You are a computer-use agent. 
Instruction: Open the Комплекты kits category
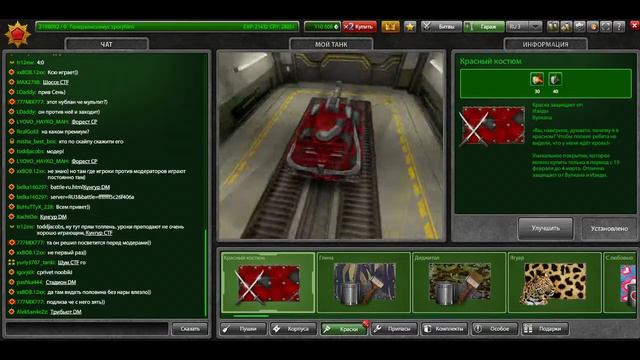click(444, 329)
